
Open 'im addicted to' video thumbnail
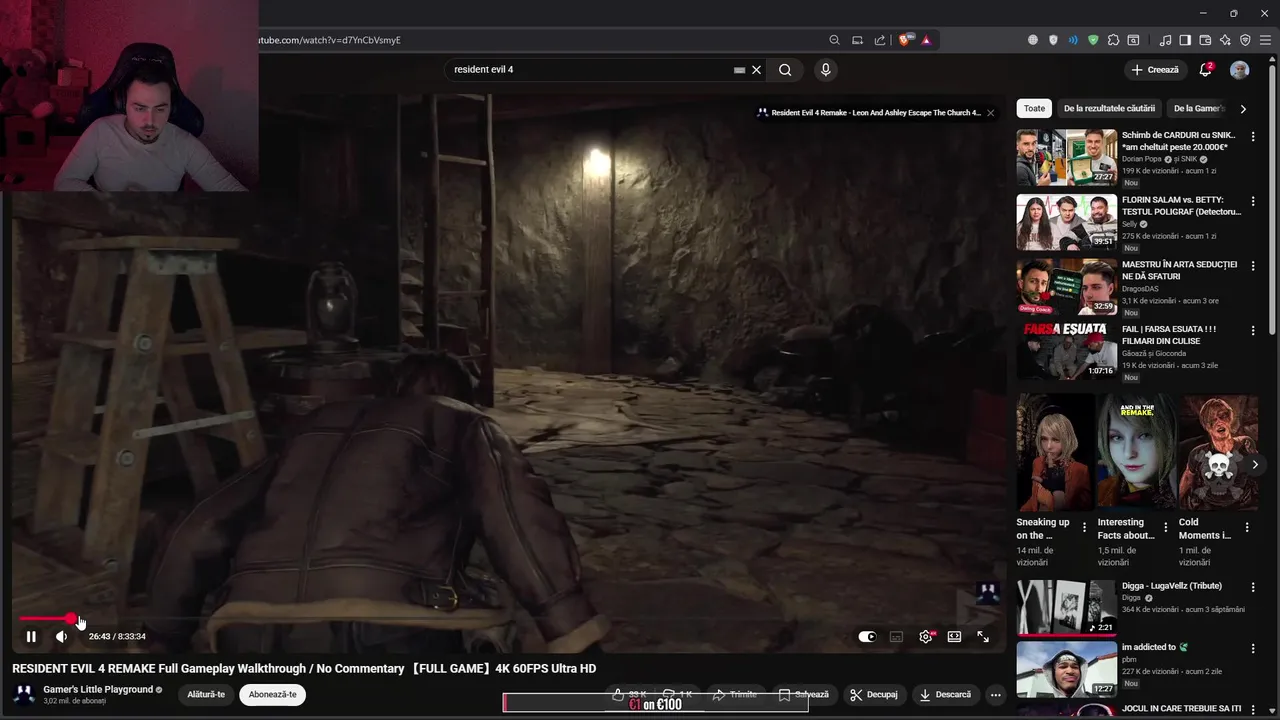coord(1067,669)
